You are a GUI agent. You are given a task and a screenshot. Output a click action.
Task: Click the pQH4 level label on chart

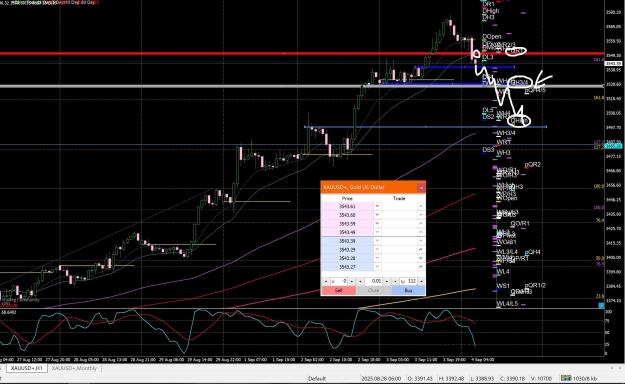coord(533,252)
